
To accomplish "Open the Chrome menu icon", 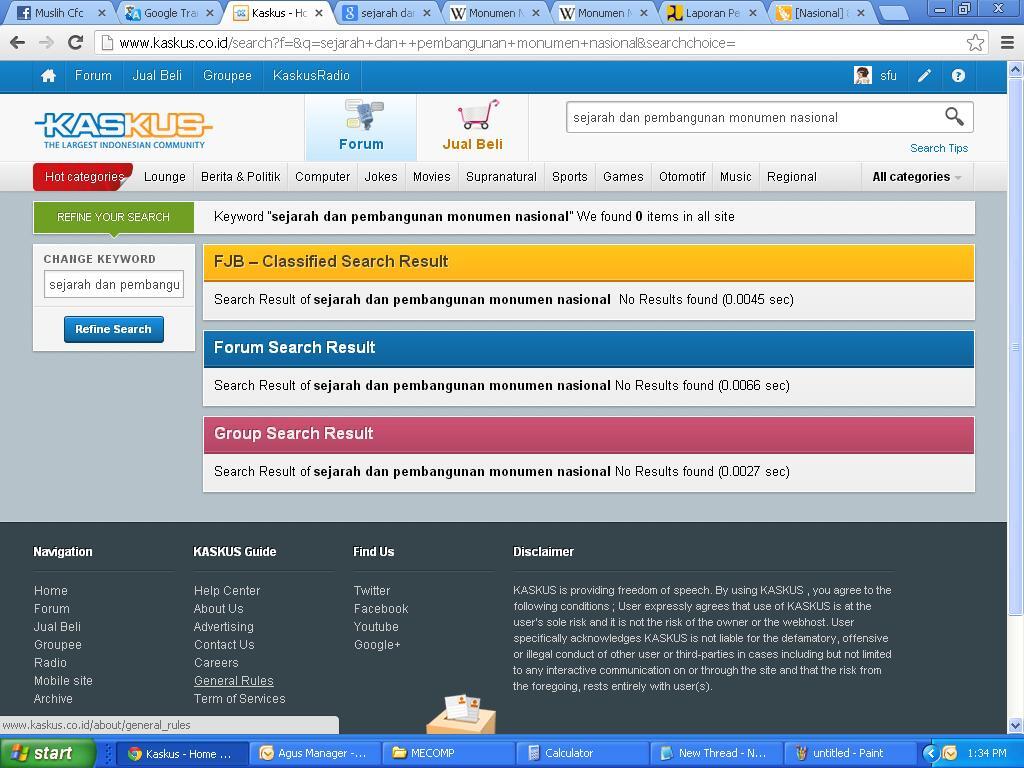I will click(1008, 43).
